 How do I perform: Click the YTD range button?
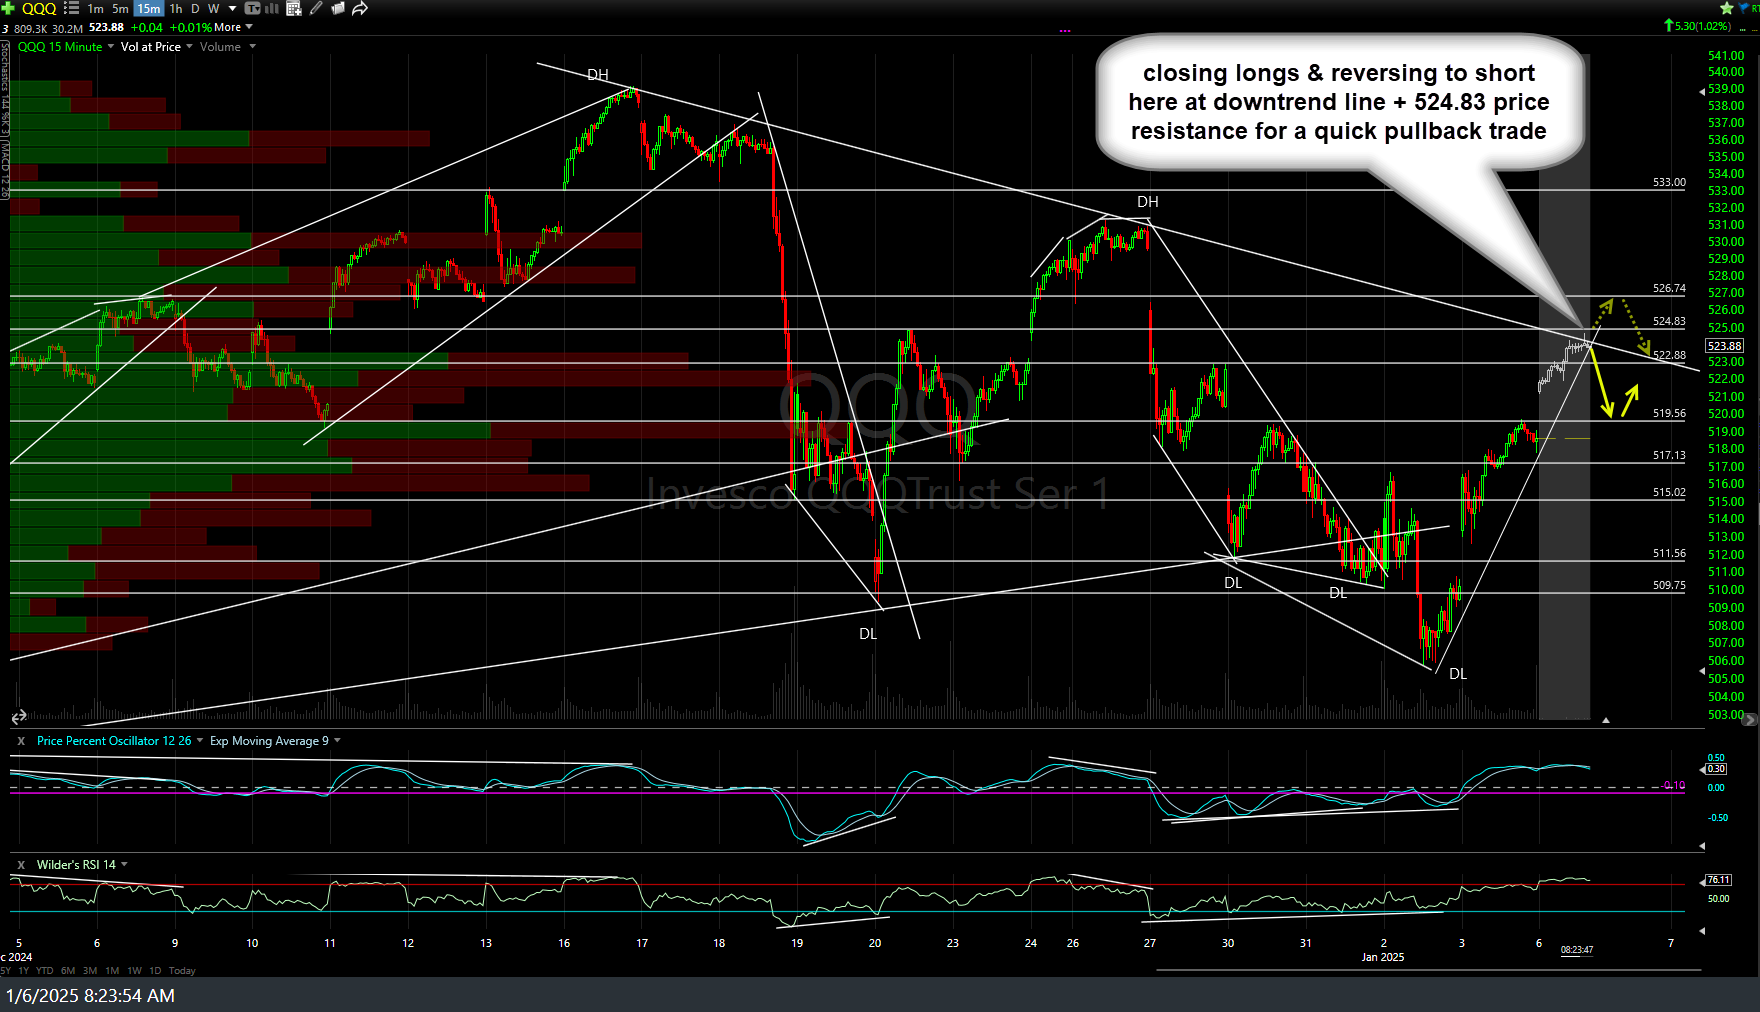pos(45,970)
